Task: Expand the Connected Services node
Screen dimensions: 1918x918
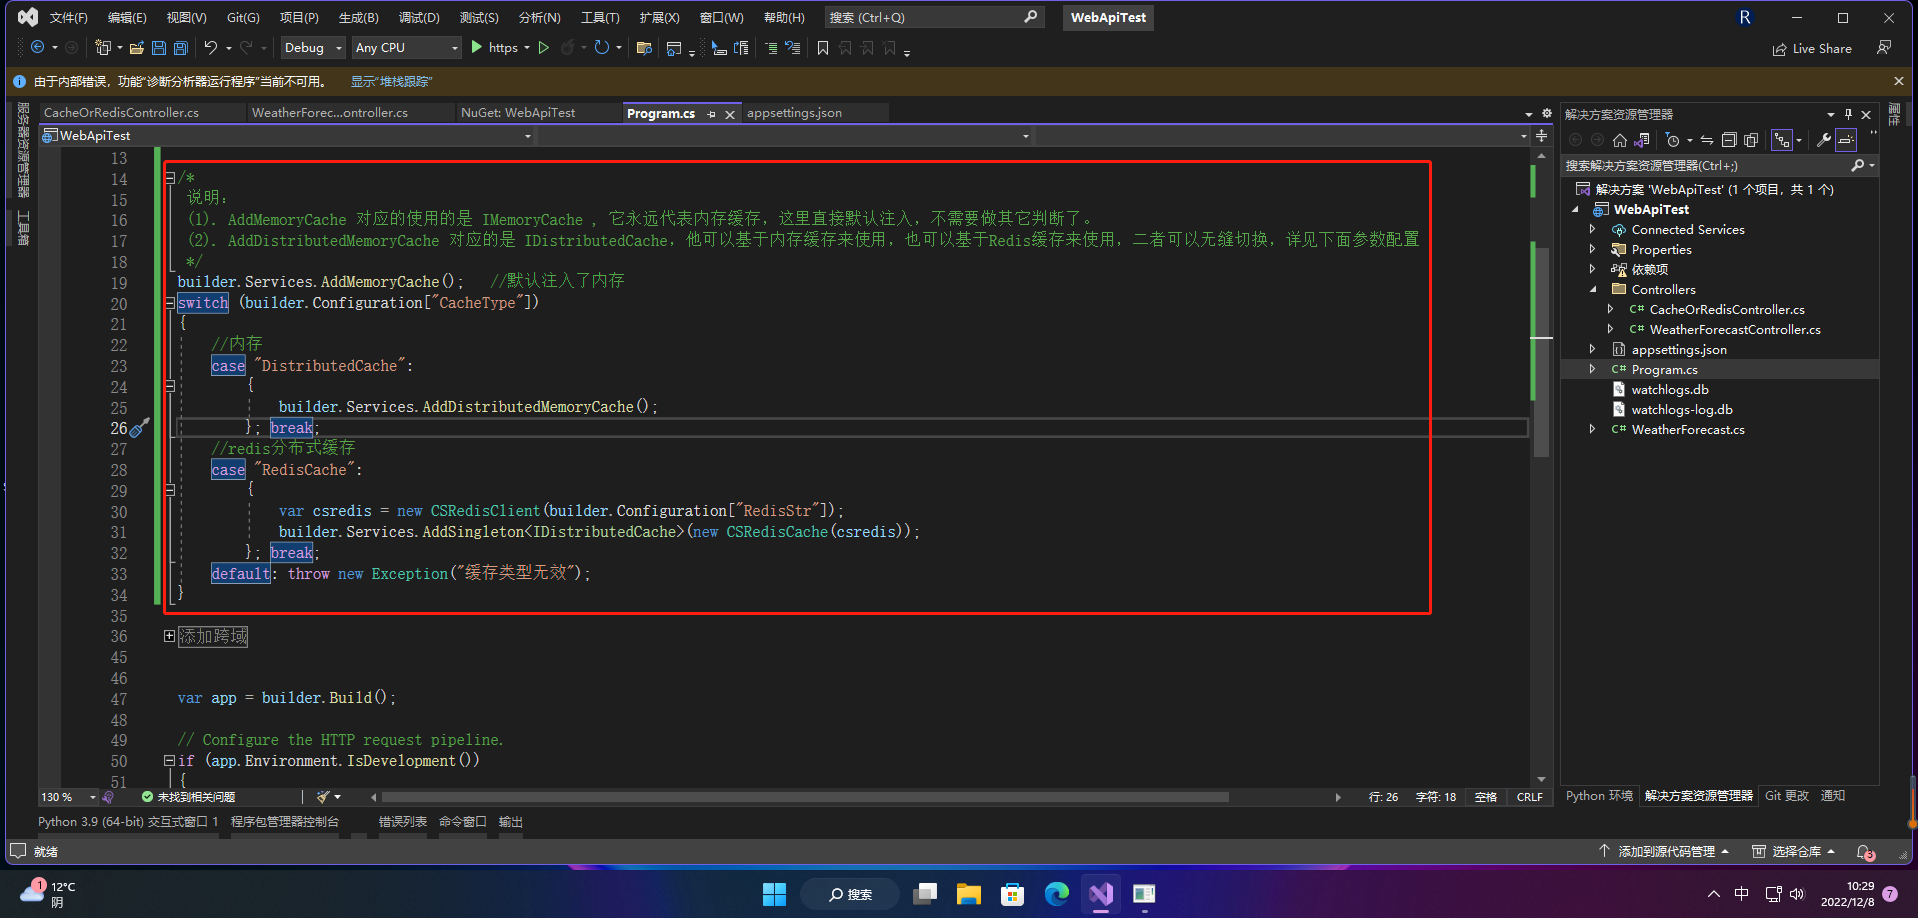Action: coord(1593,229)
